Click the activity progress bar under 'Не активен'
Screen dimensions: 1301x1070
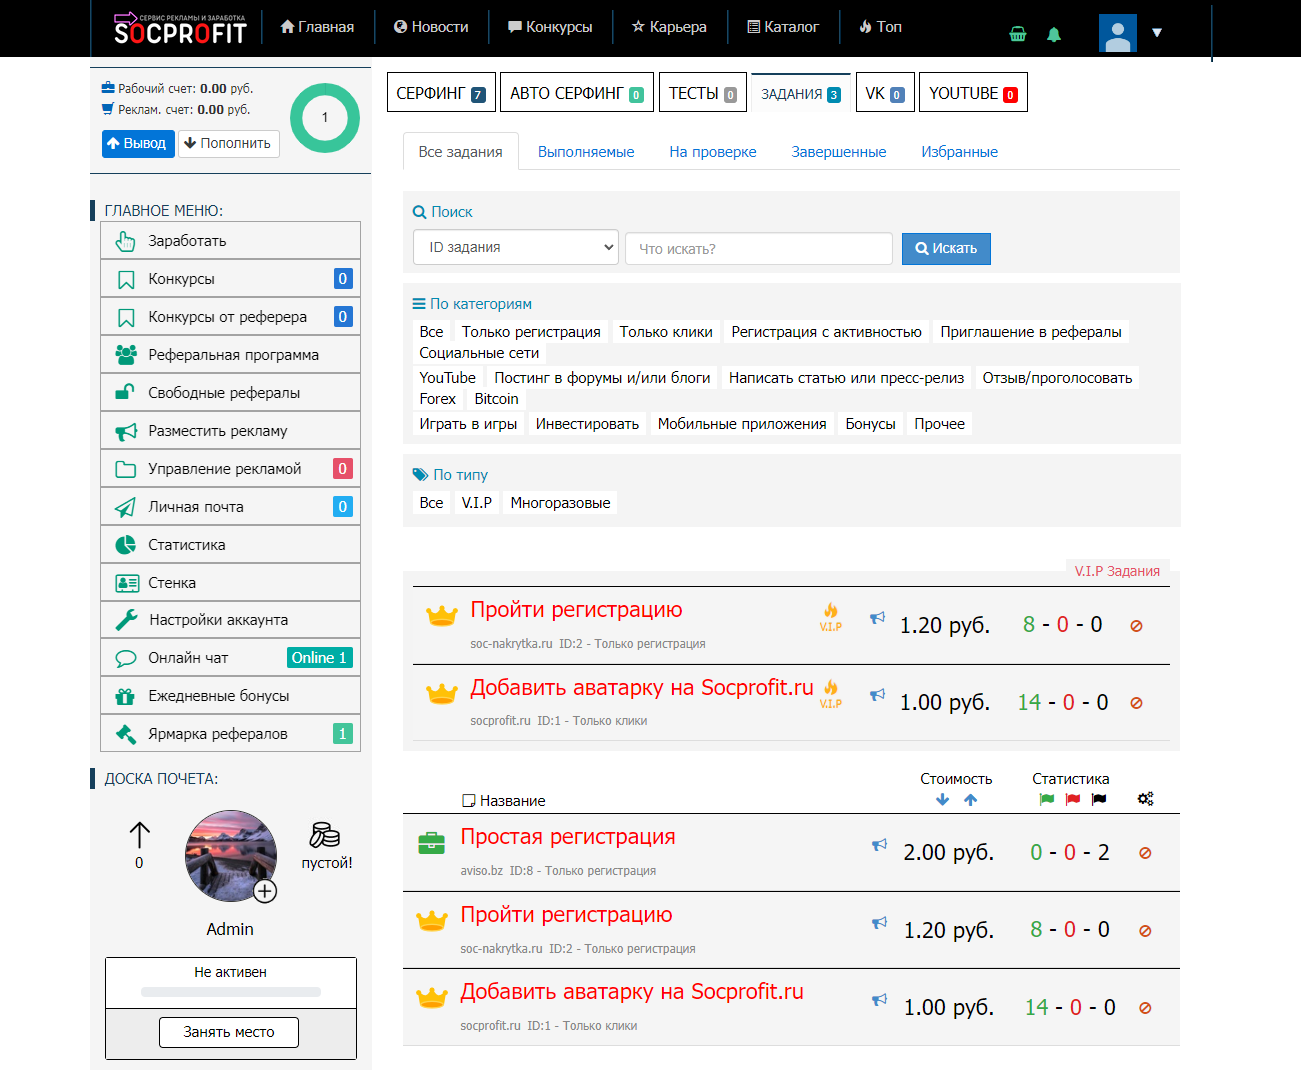[x=231, y=992]
